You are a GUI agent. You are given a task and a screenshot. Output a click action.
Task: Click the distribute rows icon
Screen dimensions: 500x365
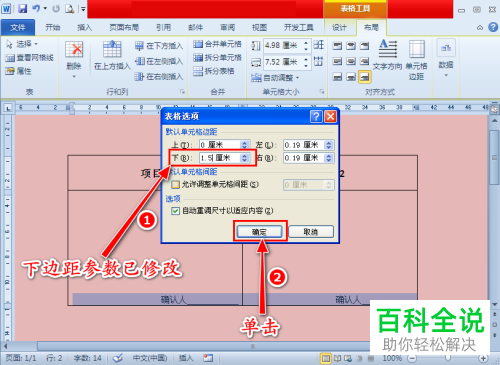click(x=319, y=45)
